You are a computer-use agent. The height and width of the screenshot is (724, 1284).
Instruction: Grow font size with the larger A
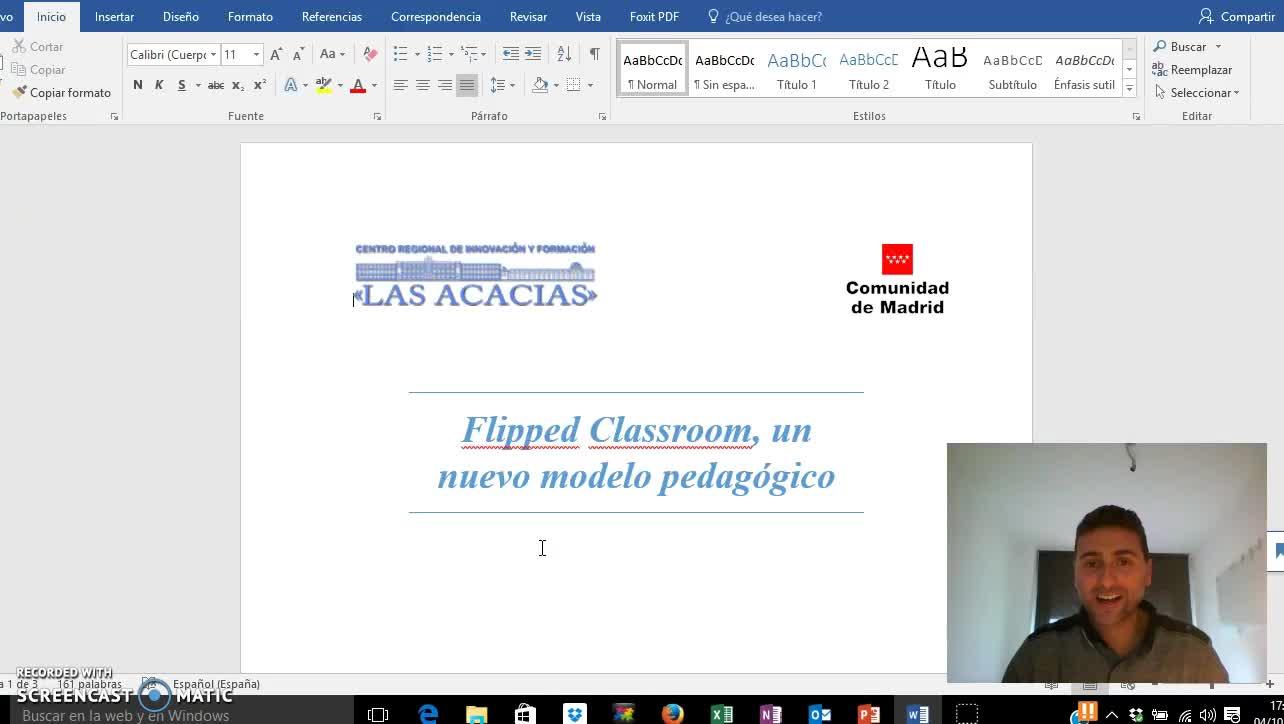276,54
